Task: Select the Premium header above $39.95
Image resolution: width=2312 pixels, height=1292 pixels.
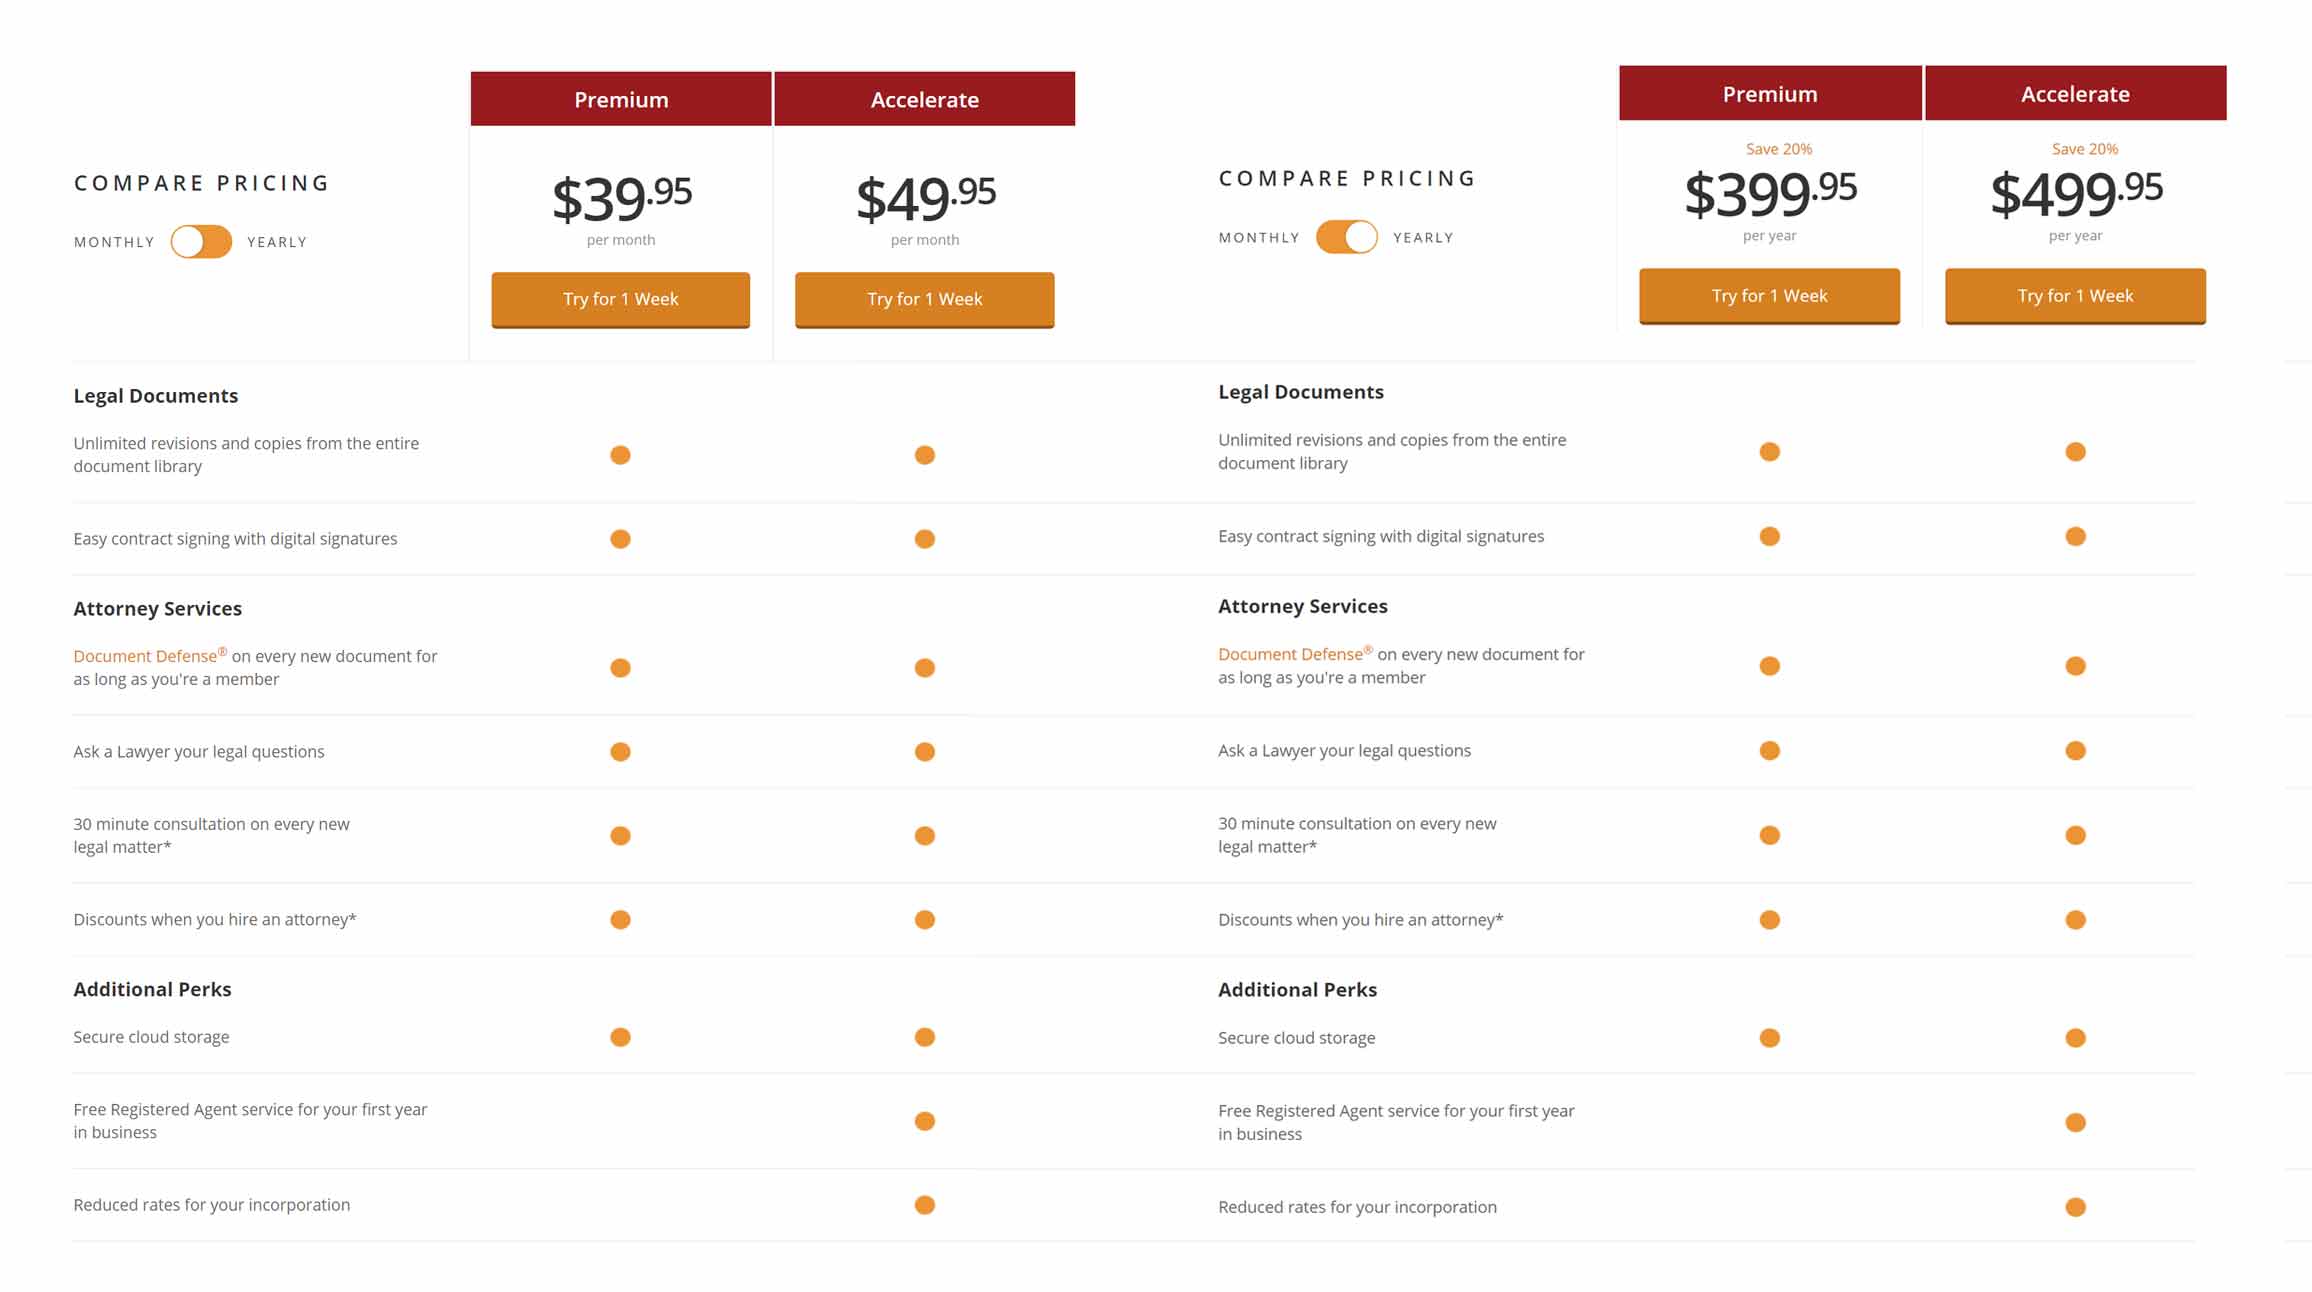Action: coord(621,99)
